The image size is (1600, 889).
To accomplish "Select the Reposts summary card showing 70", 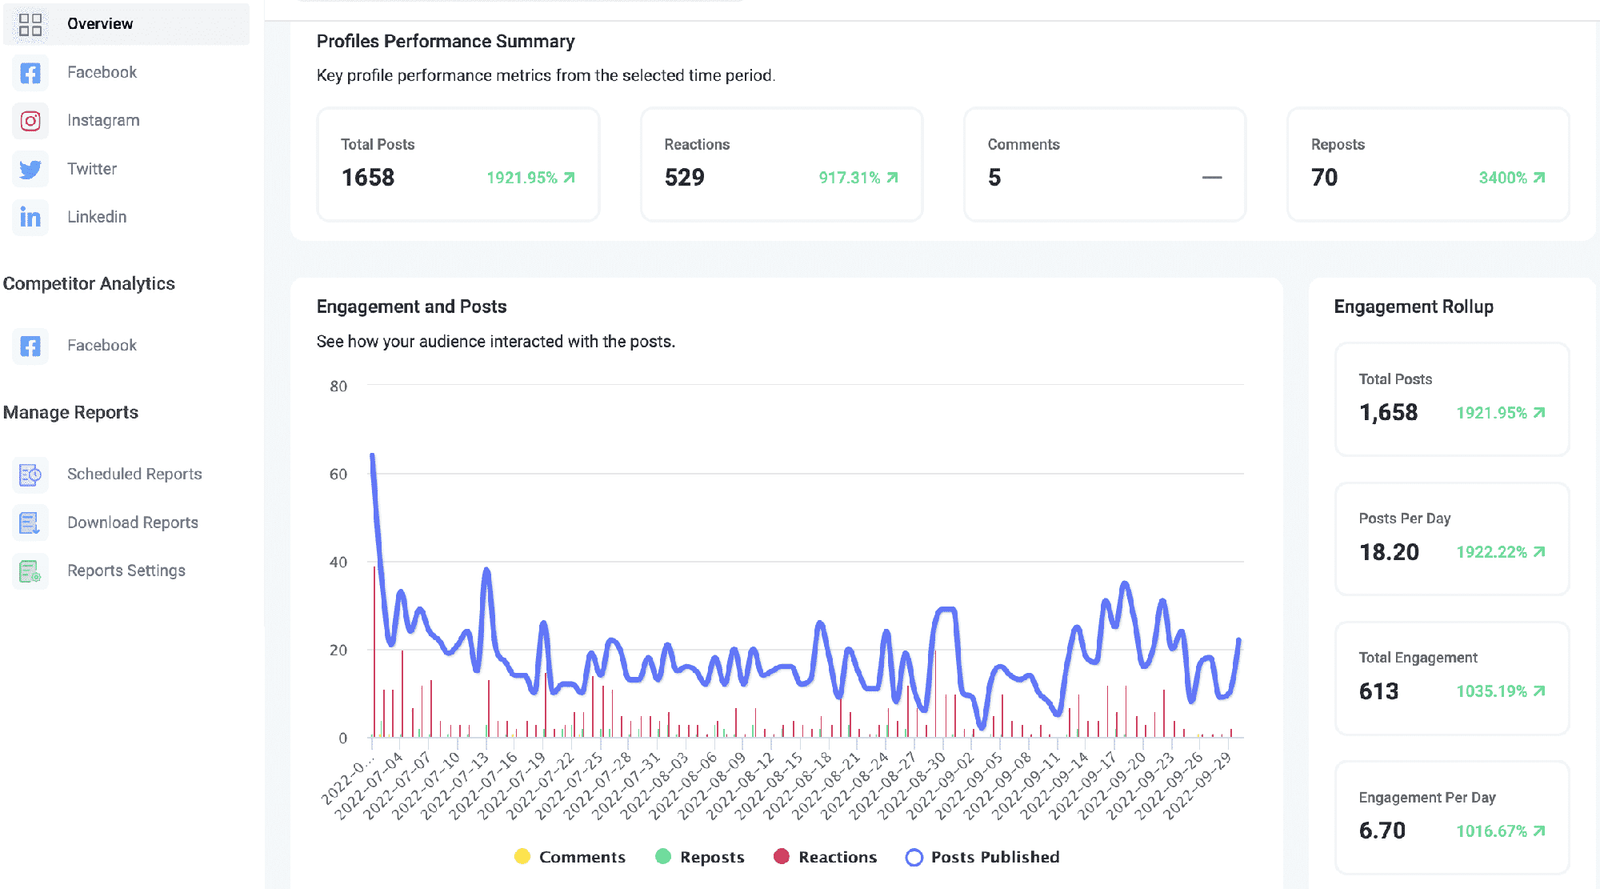I will pos(1428,164).
